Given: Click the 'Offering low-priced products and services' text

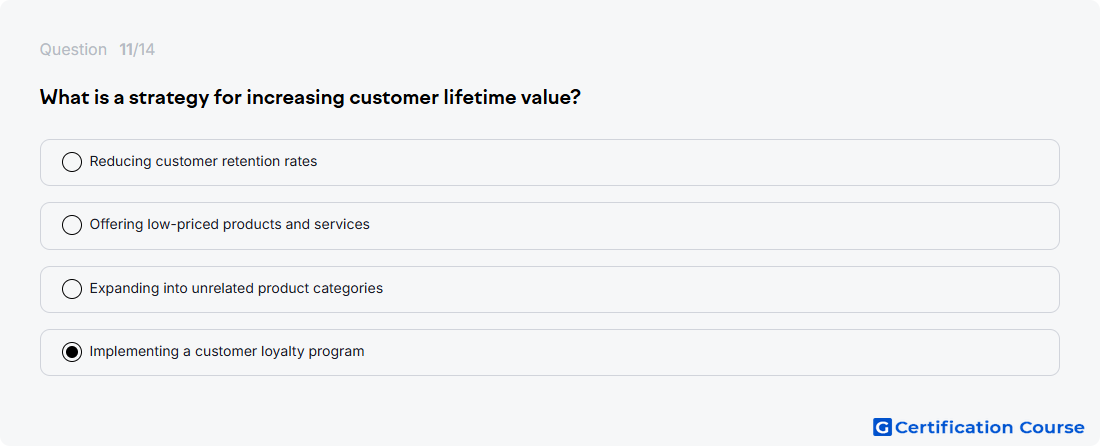Looking at the screenshot, I should (x=229, y=224).
